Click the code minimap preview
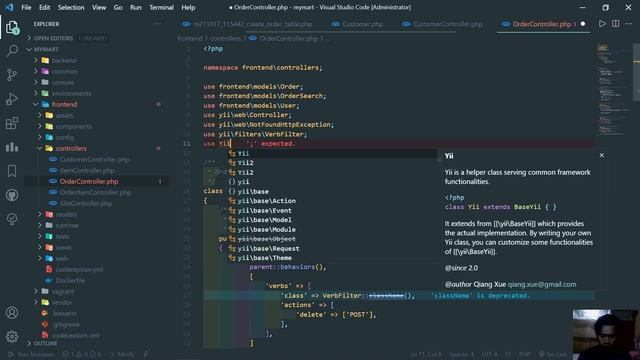Viewport: 640px width, 360px height. coord(614,90)
